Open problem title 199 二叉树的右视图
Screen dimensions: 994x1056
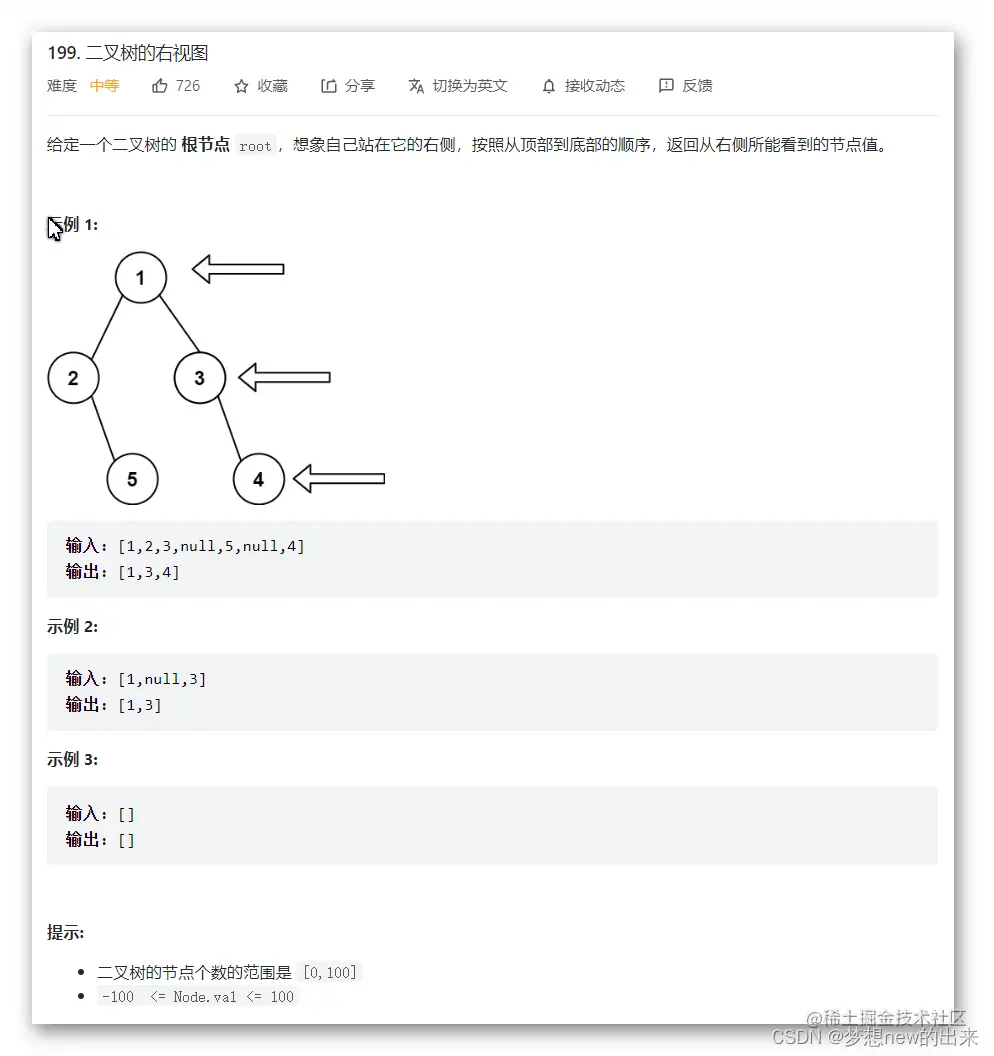128,53
